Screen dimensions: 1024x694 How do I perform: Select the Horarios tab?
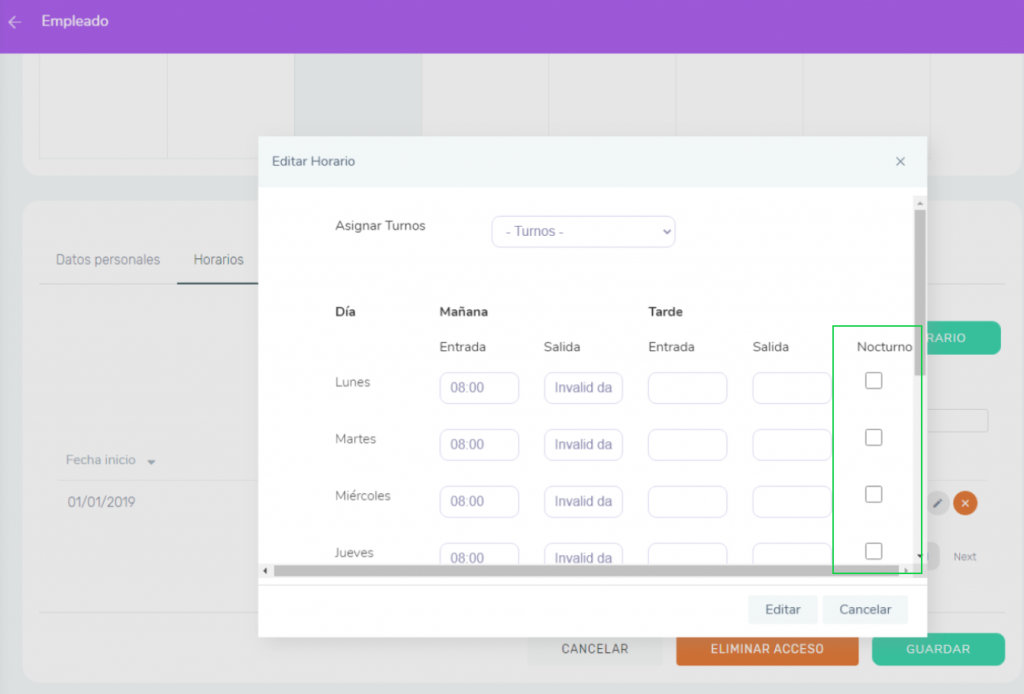pyautogui.click(x=218, y=260)
